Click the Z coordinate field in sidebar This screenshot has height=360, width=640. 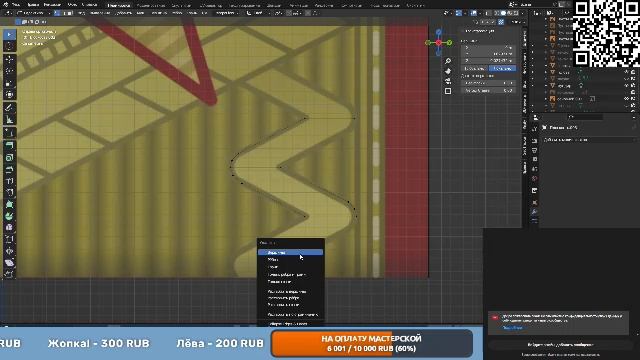pos(489,60)
